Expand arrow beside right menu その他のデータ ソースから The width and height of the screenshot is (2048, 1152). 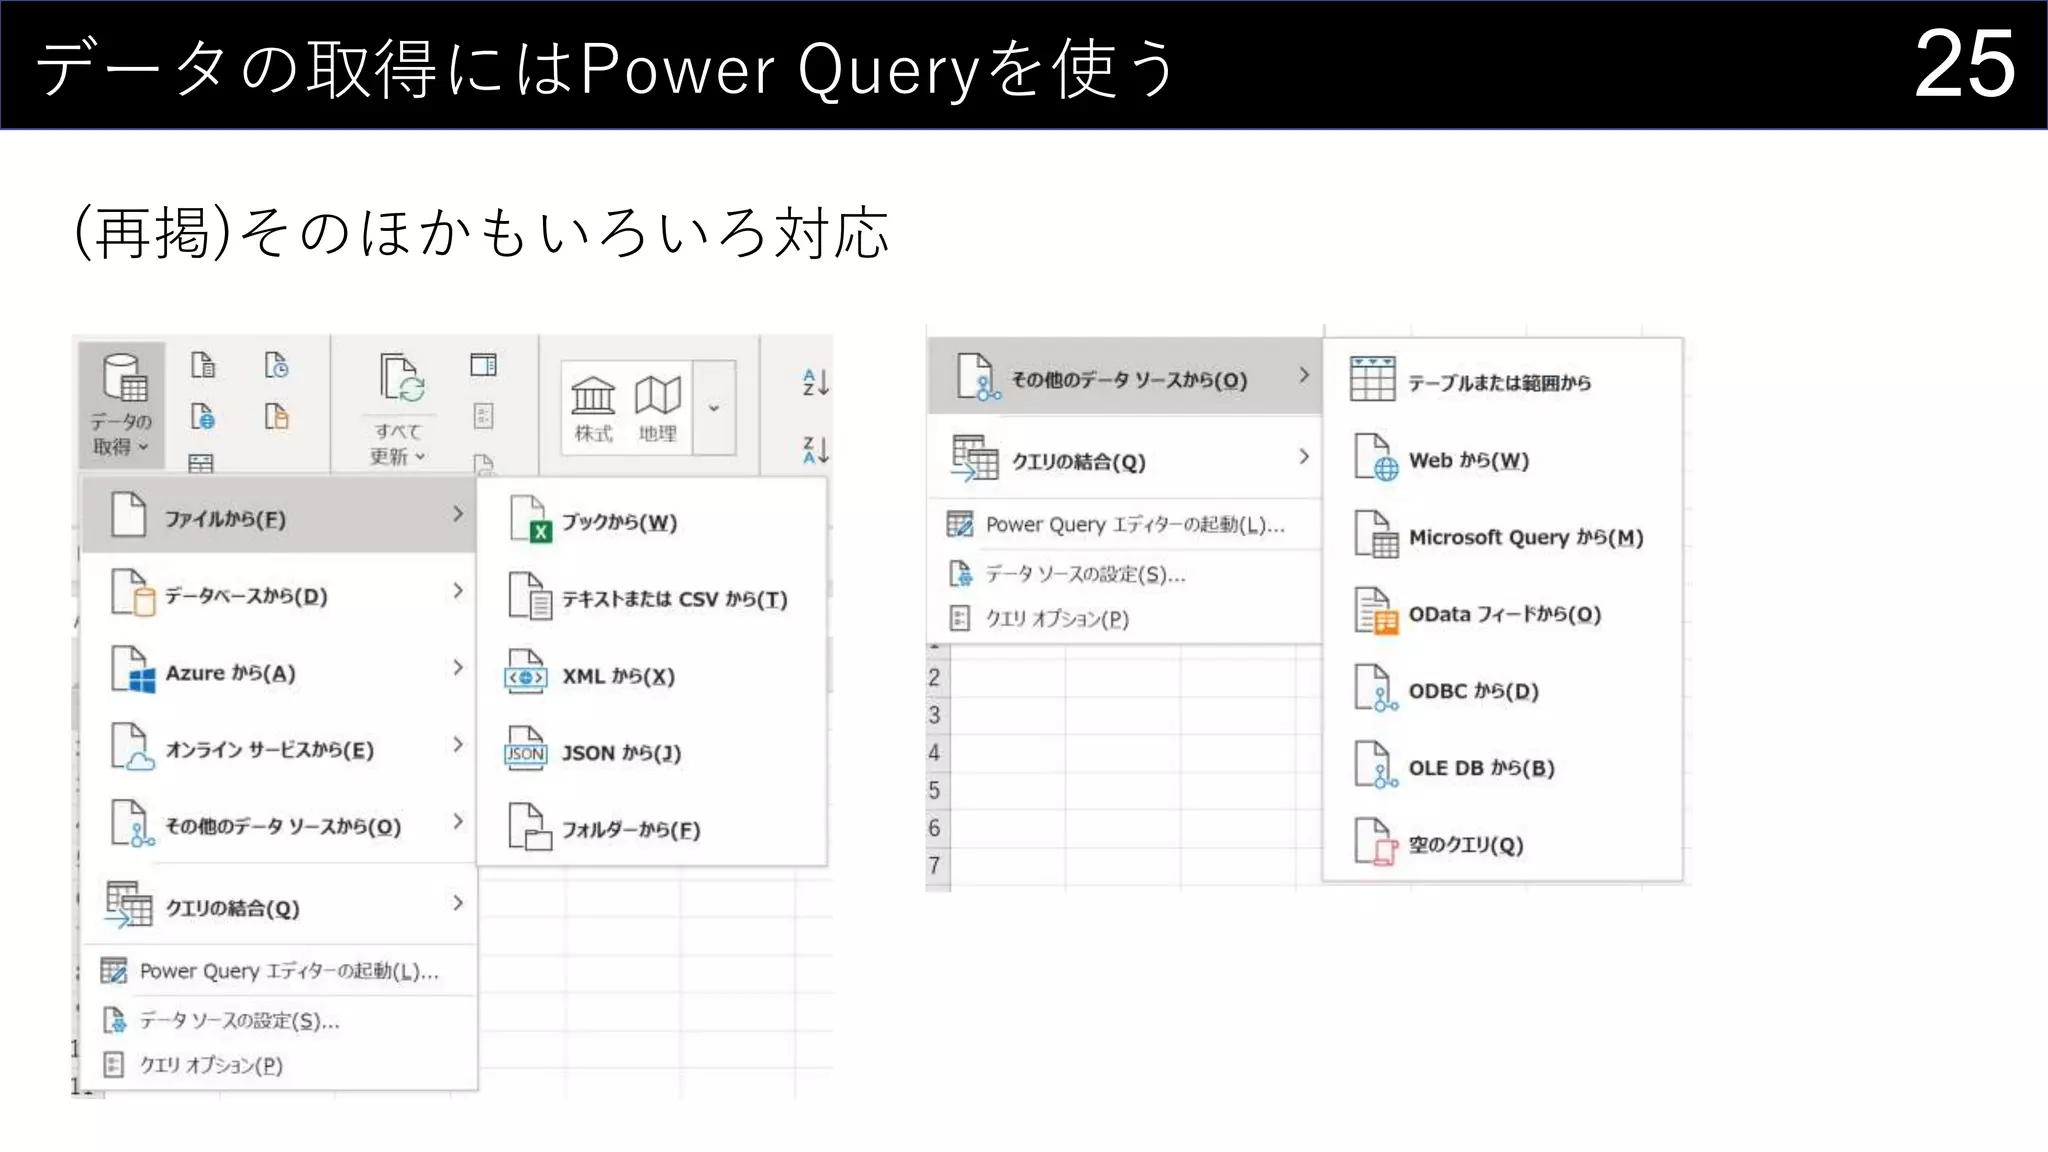coord(1303,375)
